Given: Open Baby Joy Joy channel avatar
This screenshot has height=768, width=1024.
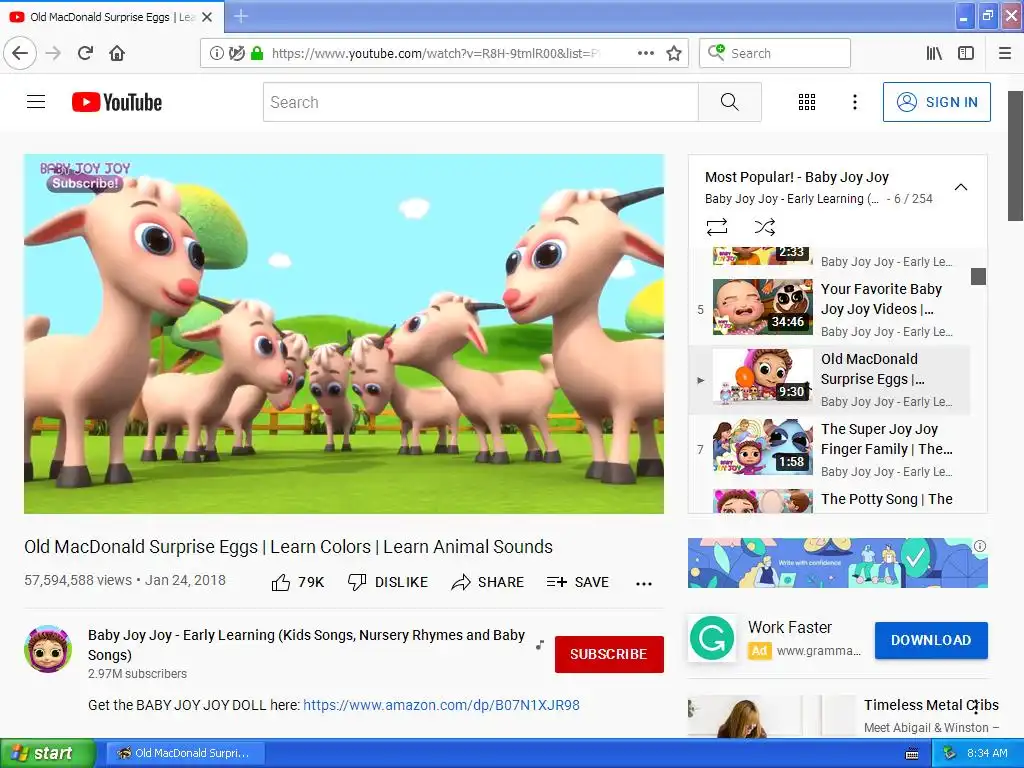Looking at the screenshot, I should (48, 649).
